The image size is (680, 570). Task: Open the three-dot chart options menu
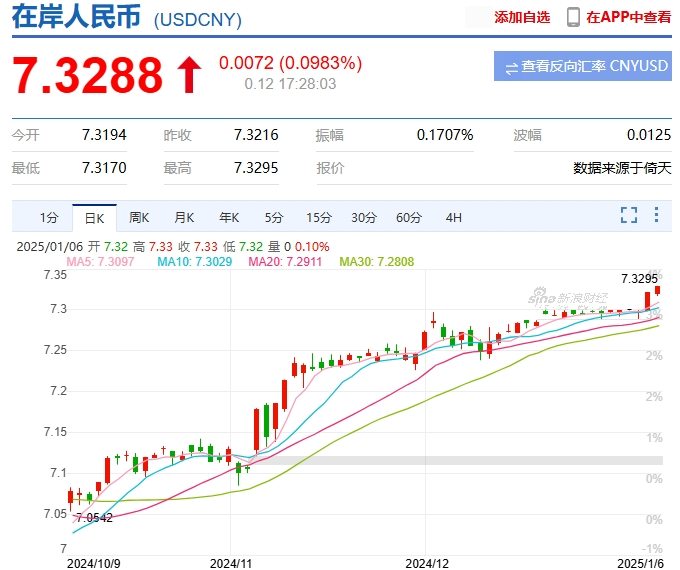pyautogui.click(x=657, y=215)
